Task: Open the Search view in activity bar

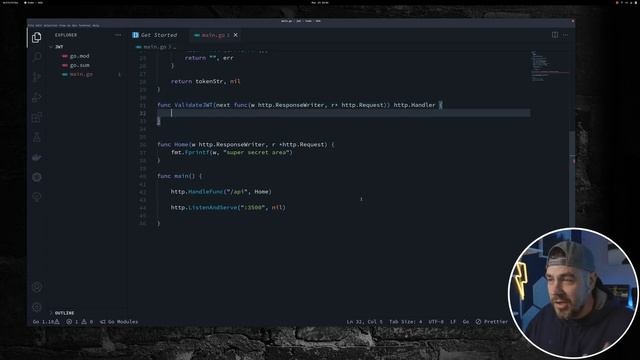Action: [37, 57]
